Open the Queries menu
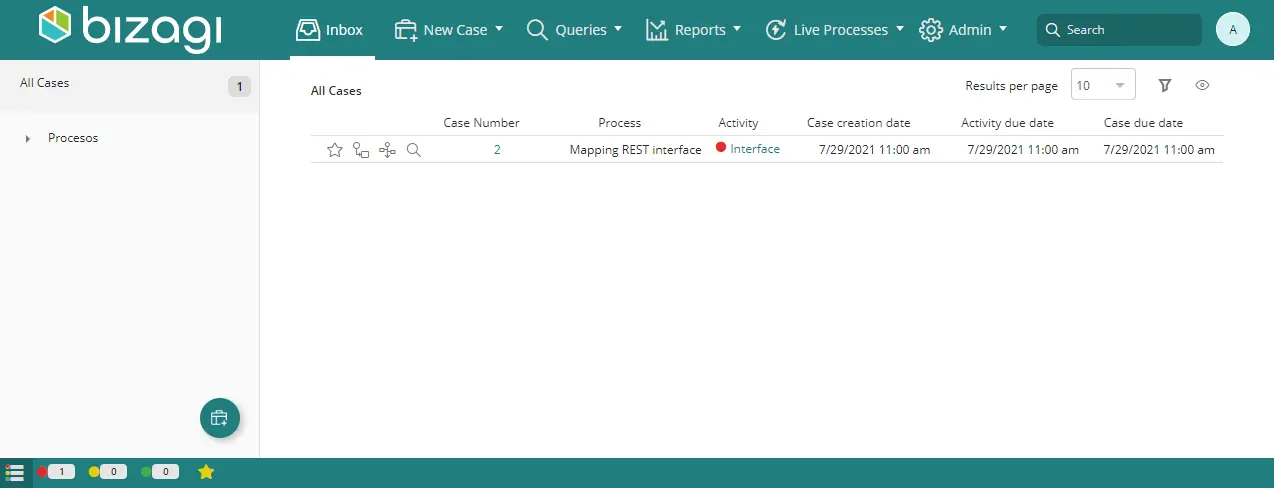Image resolution: width=1274 pixels, height=488 pixels. pyautogui.click(x=574, y=30)
